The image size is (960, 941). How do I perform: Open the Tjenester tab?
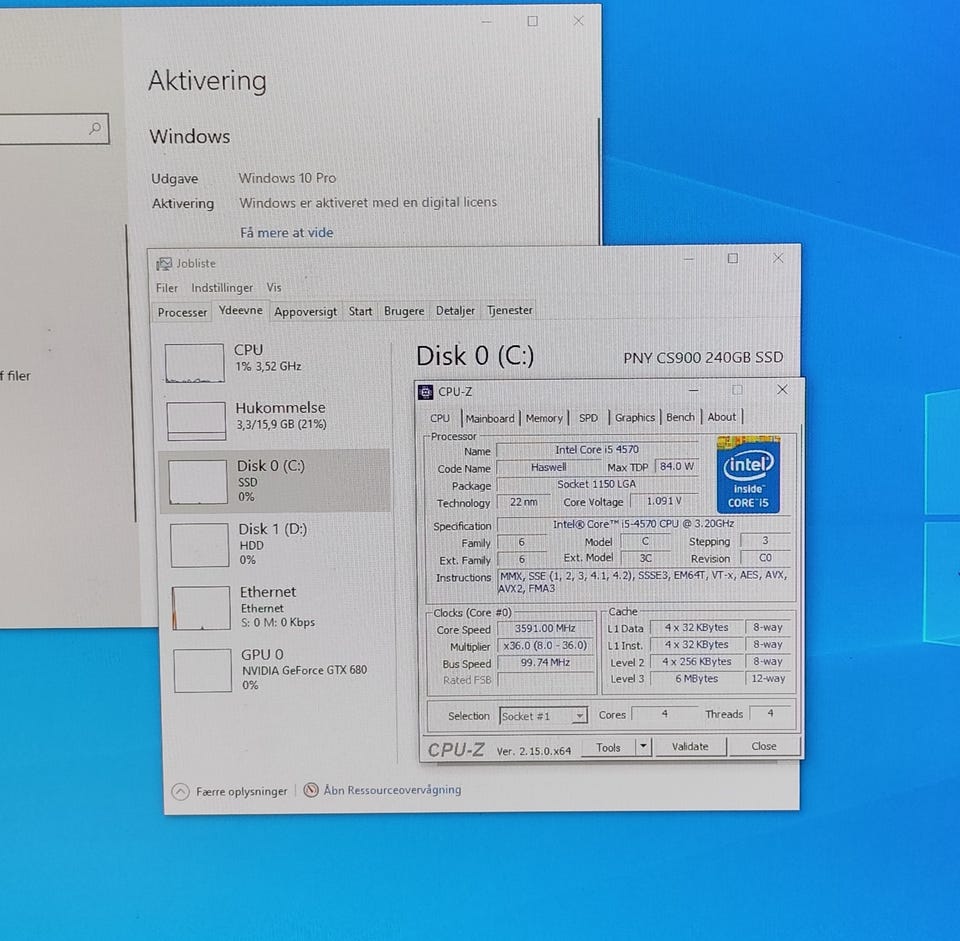click(x=509, y=310)
